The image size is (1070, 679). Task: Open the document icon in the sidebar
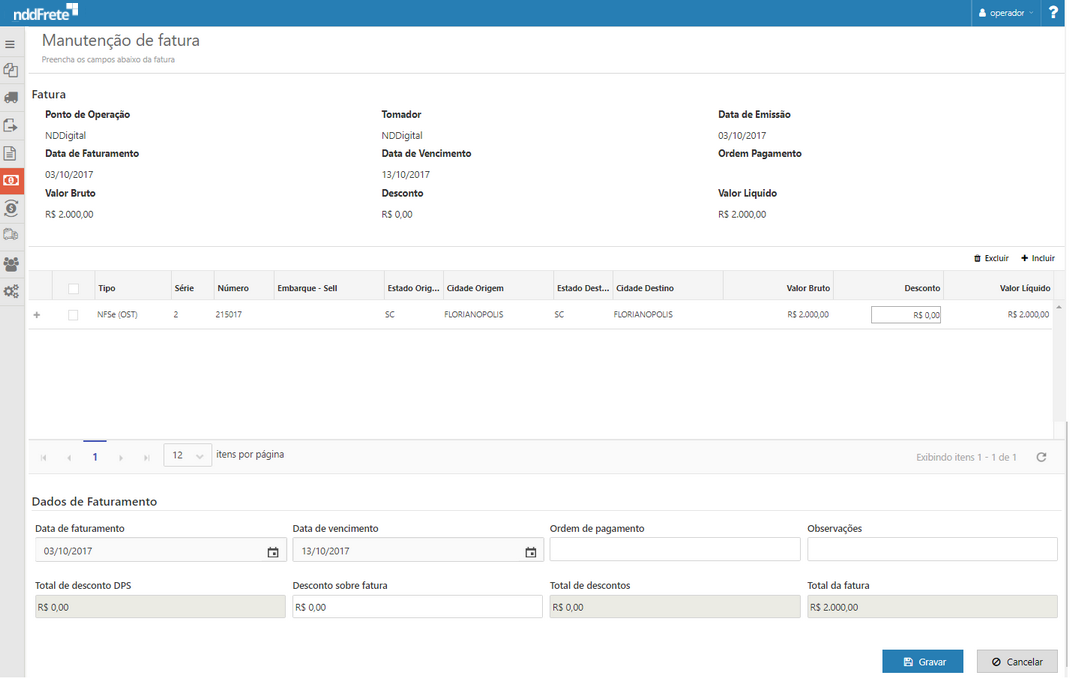tap(11, 153)
